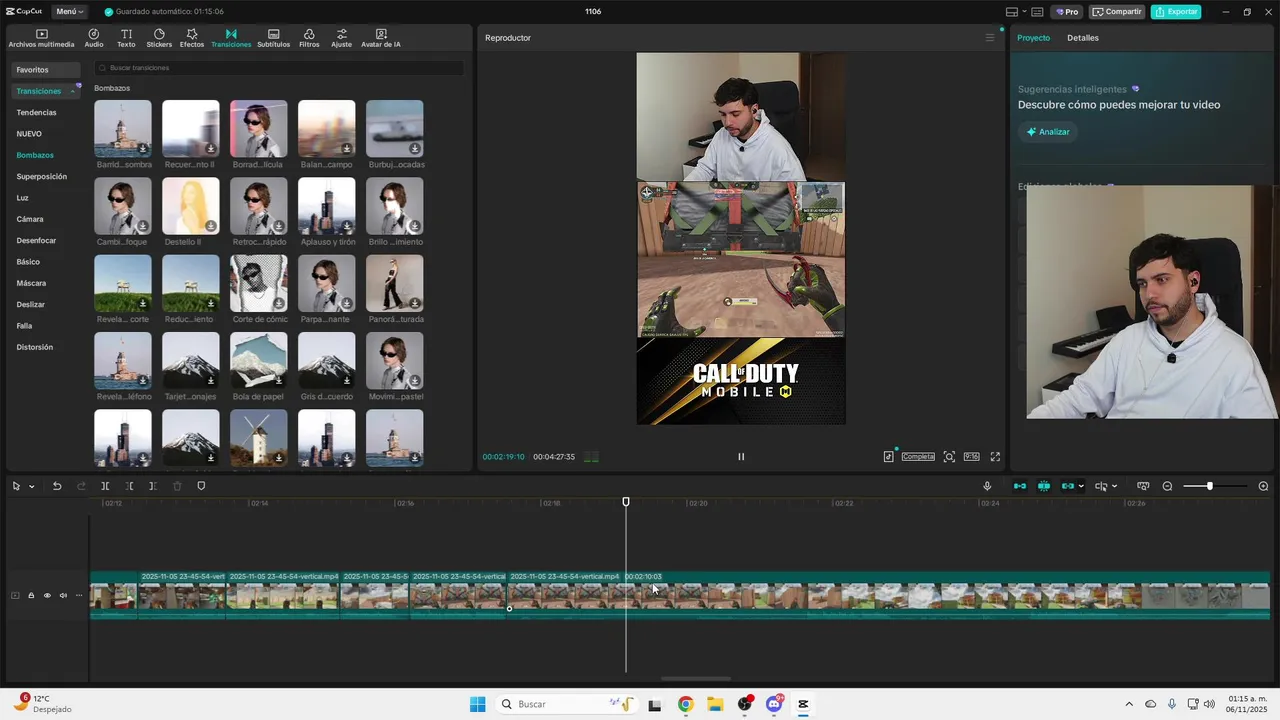The height and width of the screenshot is (720, 1280).
Task: Click the timeline playhead marker
Action: 626,502
